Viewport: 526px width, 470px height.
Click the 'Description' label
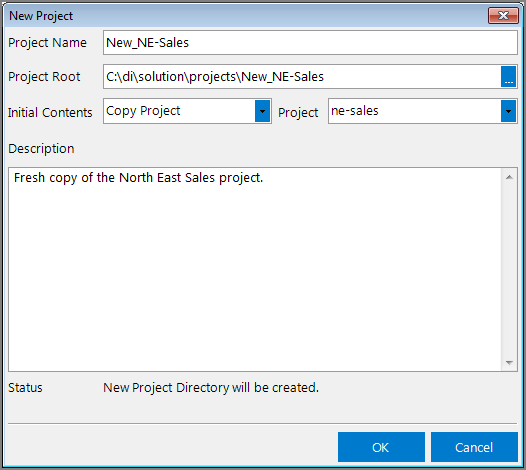41,149
